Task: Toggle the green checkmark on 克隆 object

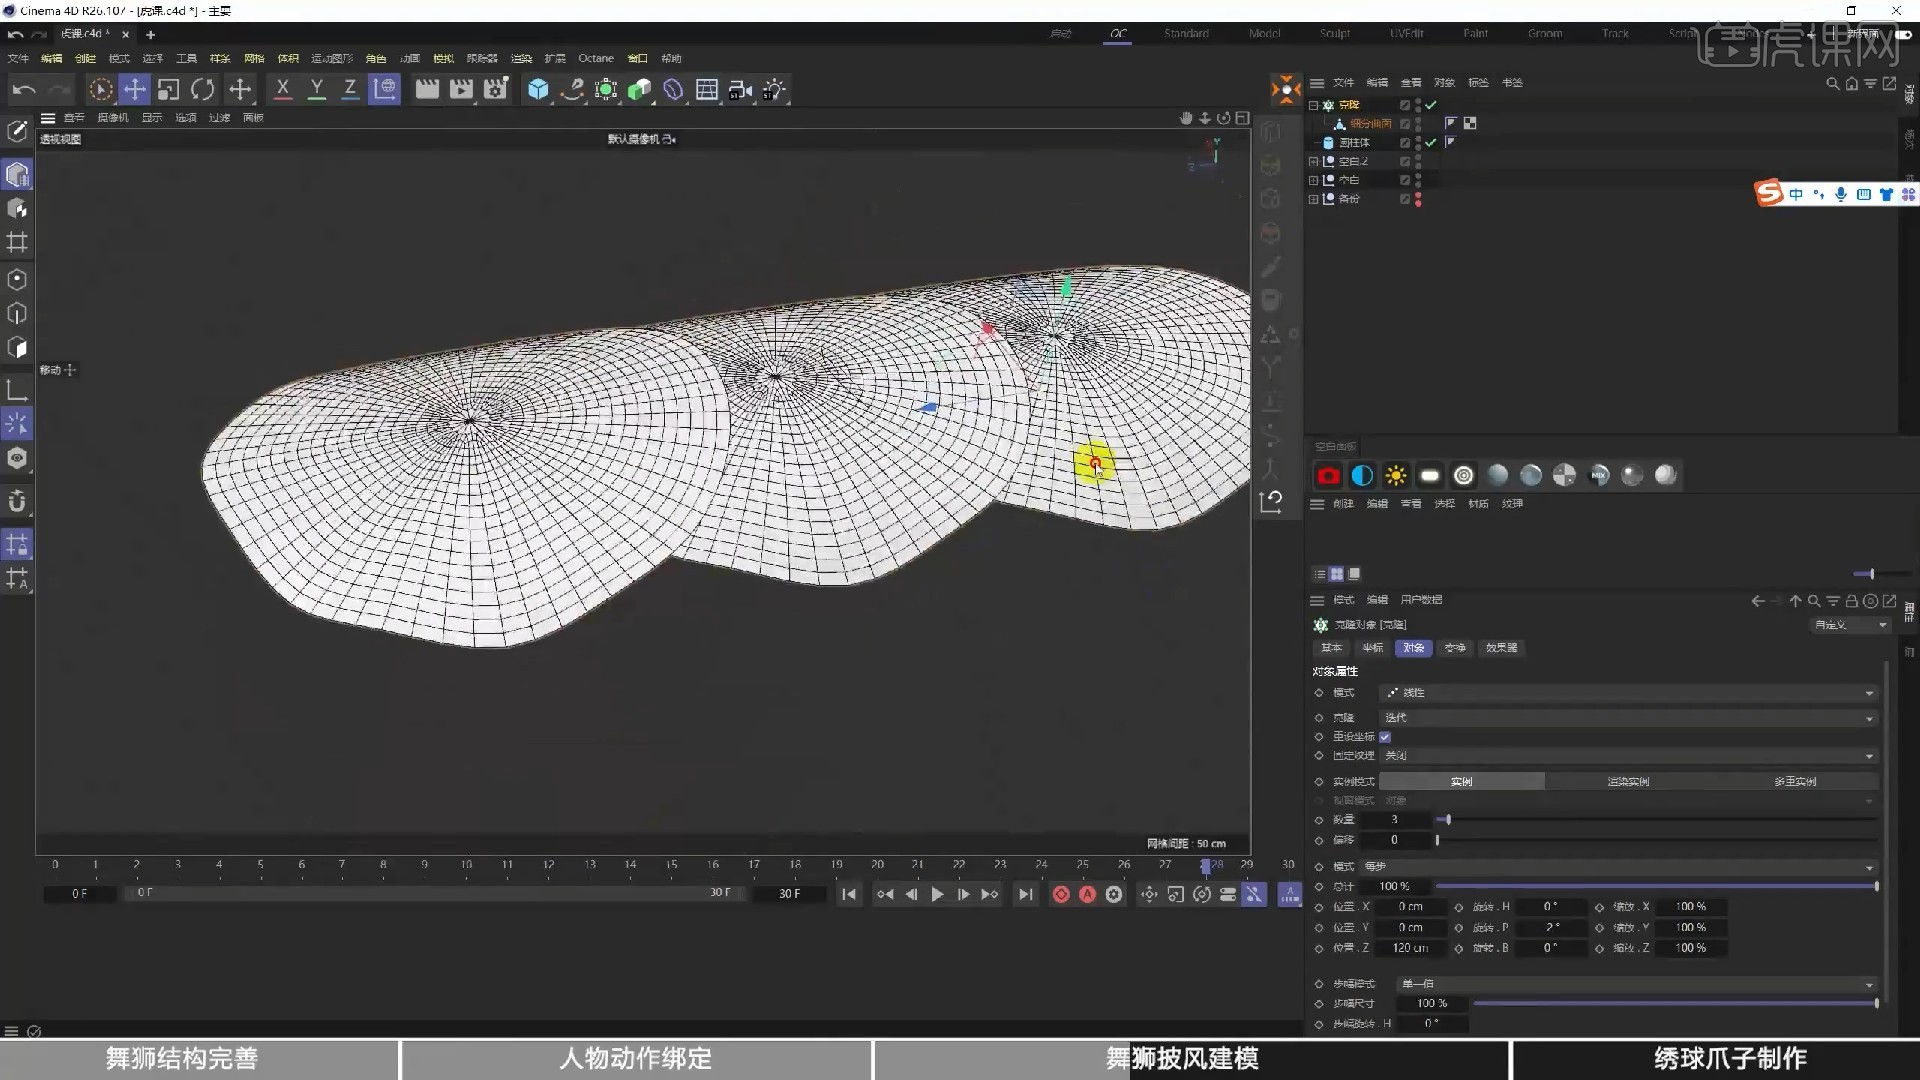Action: pyautogui.click(x=1431, y=105)
